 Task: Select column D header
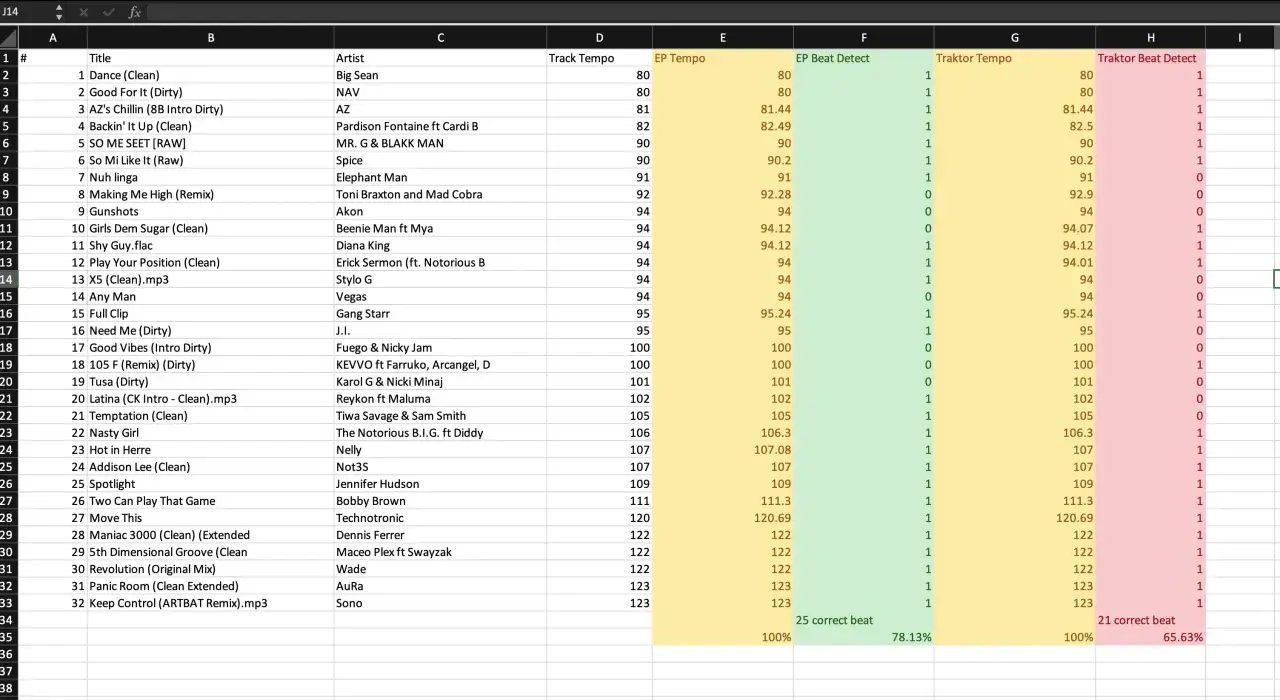click(x=599, y=38)
